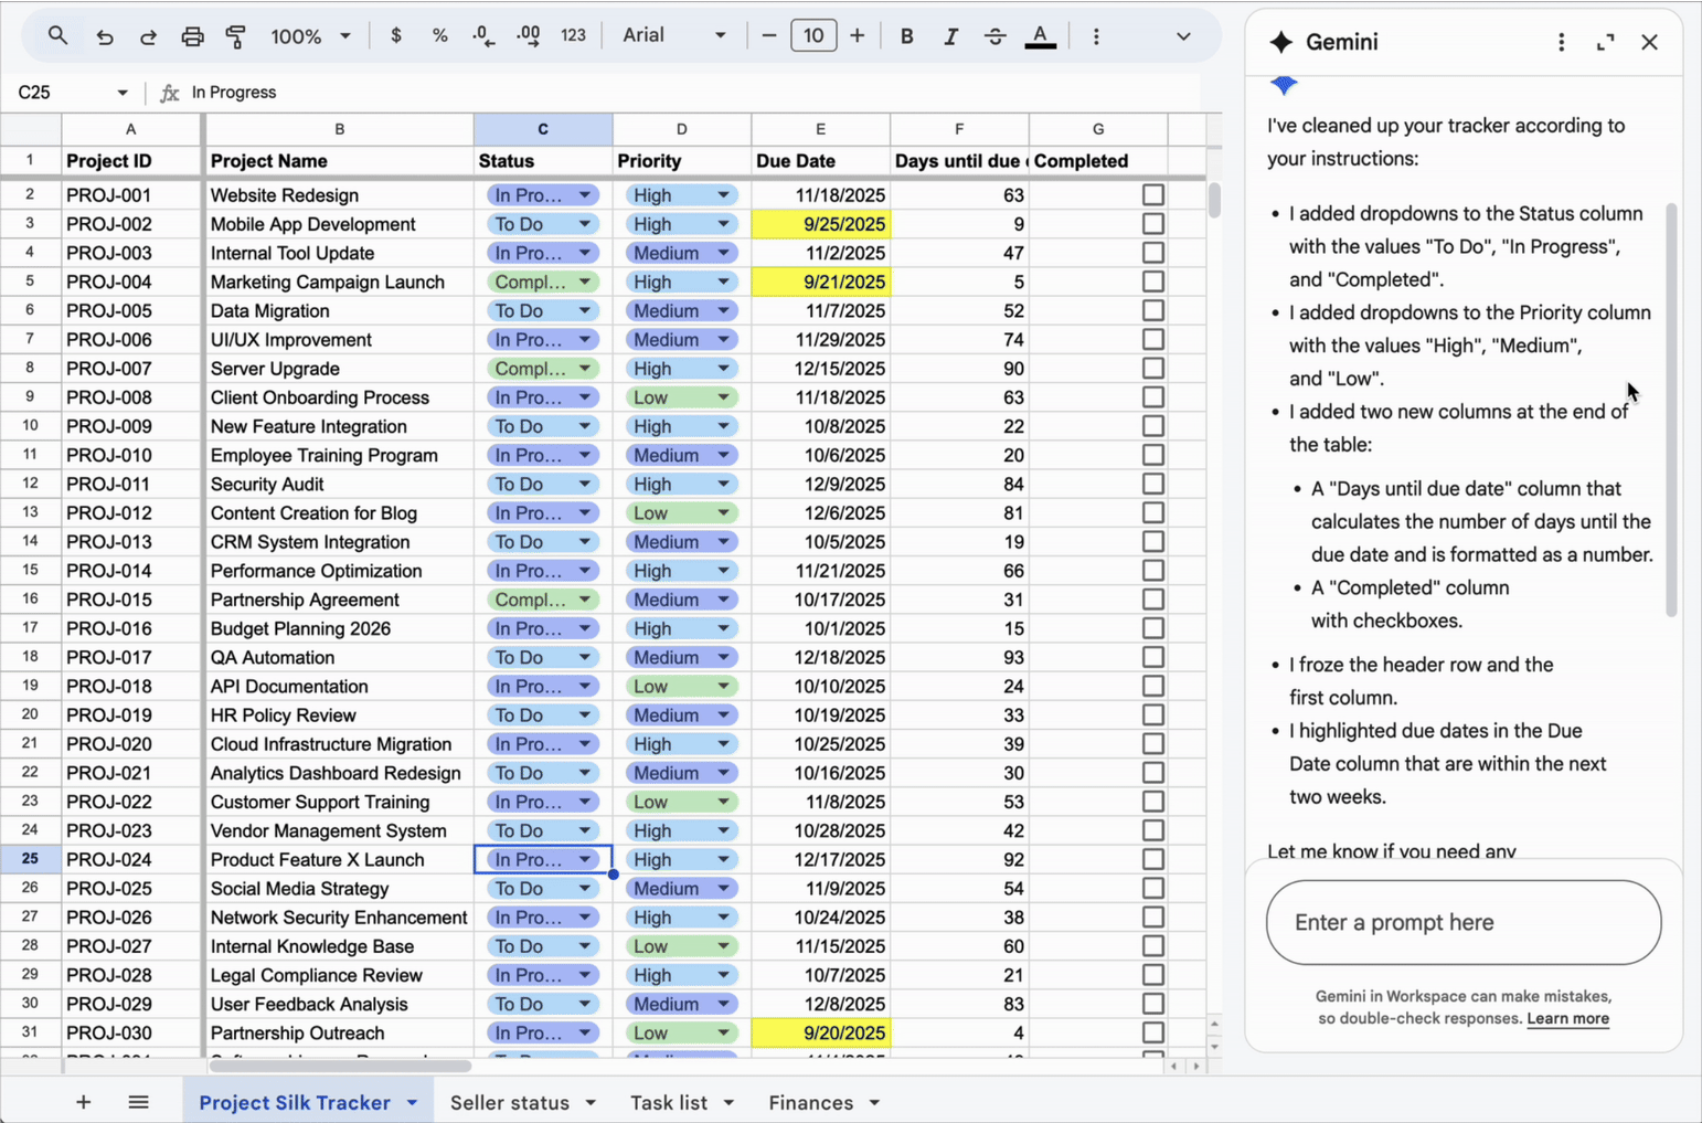Select row 25 header
The height and width of the screenshot is (1124, 1704).
(30, 859)
